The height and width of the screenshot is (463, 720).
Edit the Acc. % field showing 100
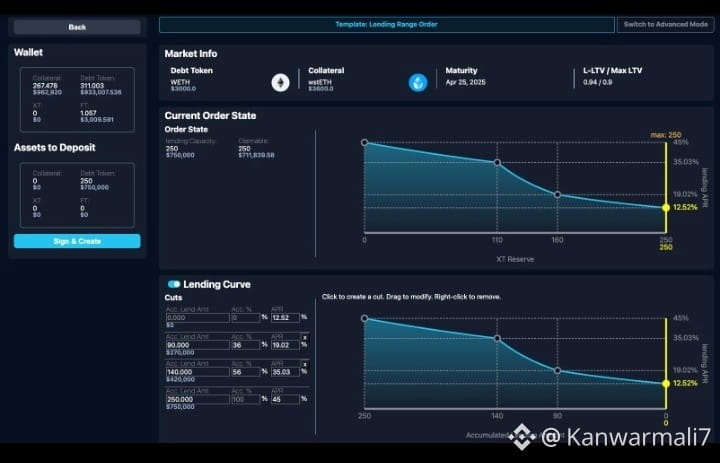pos(246,400)
